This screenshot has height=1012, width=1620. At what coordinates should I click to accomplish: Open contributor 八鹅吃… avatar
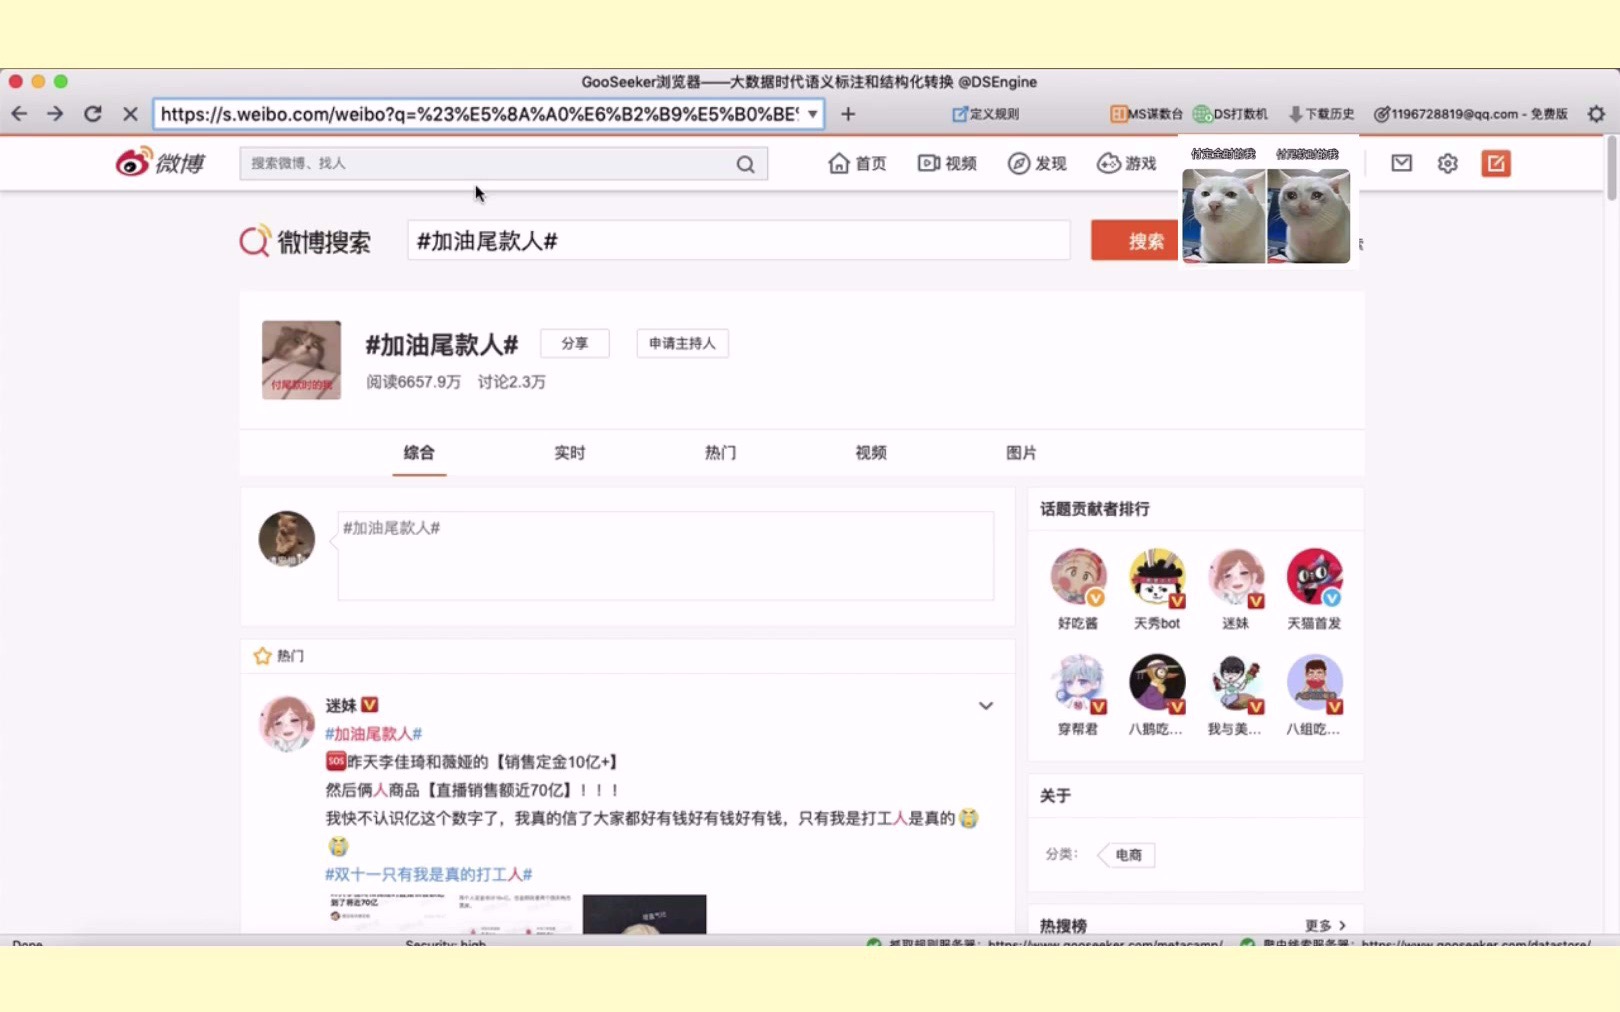tap(1157, 683)
